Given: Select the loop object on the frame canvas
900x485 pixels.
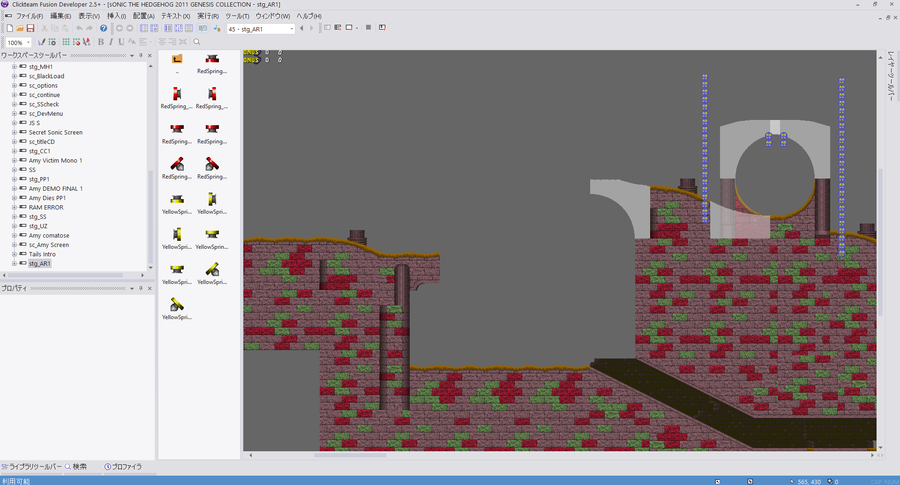Looking at the screenshot, I should 774,178.
